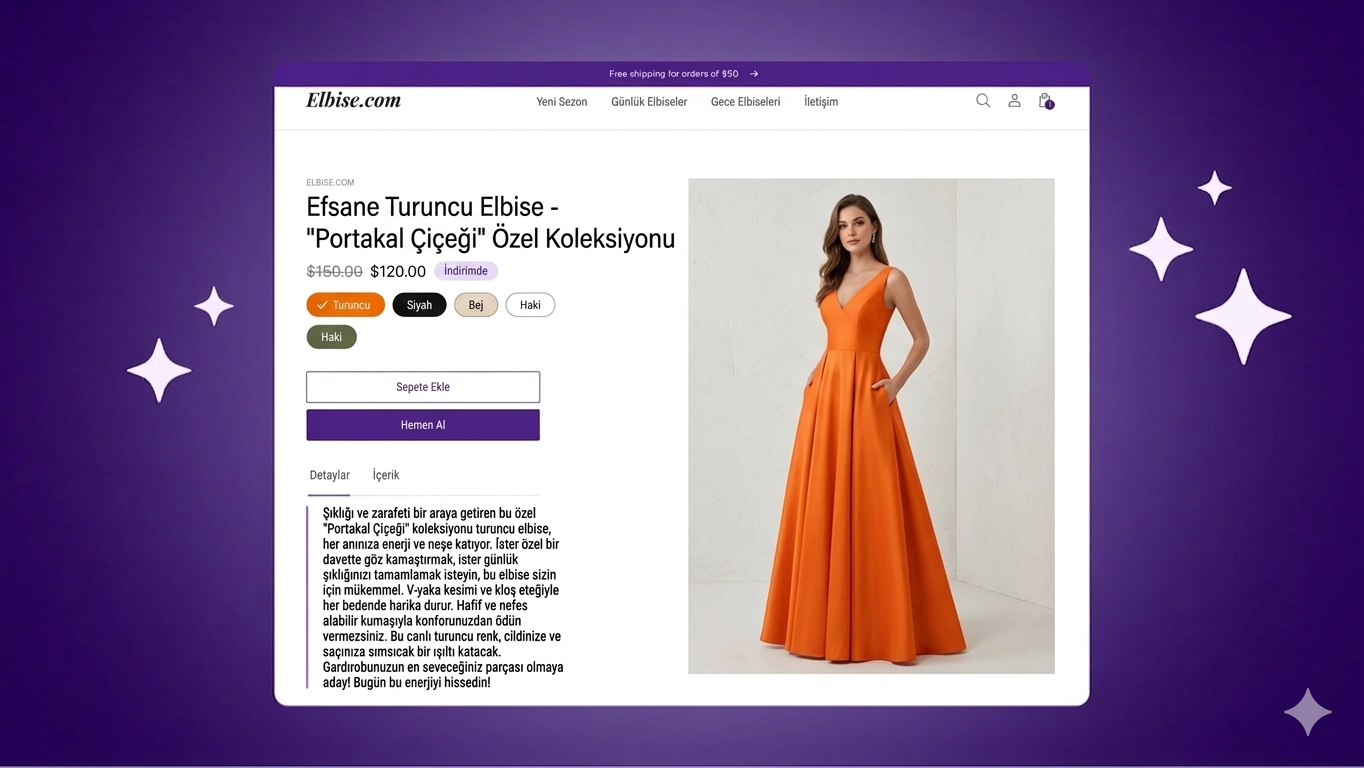Open the İletişim page
The height and width of the screenshot is (768, 1364).
(821, 102)
